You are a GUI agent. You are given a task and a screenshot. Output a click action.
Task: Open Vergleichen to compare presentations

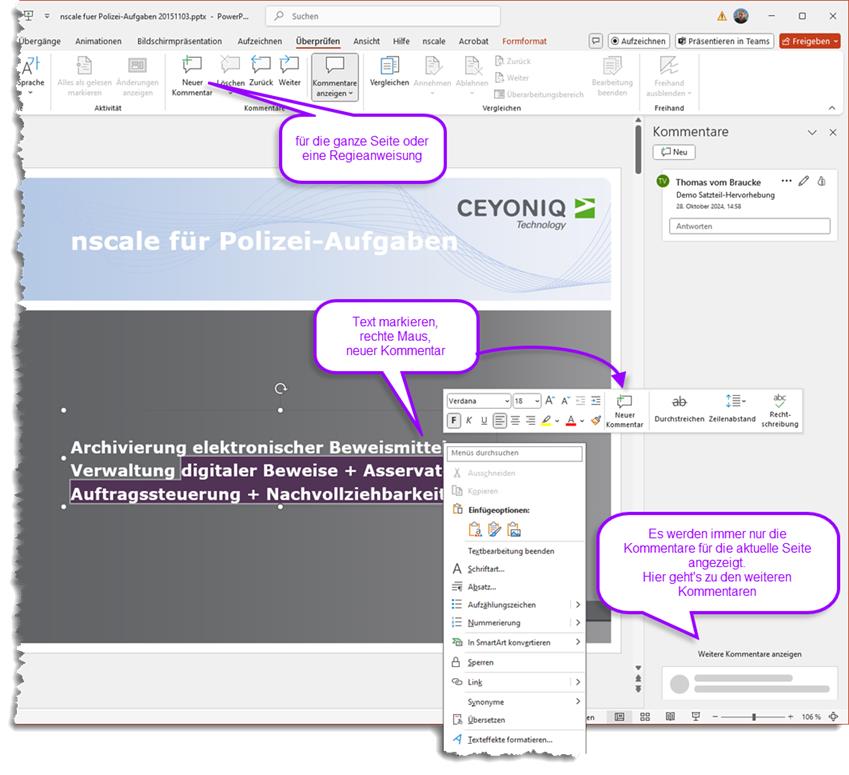pos(389,71)
